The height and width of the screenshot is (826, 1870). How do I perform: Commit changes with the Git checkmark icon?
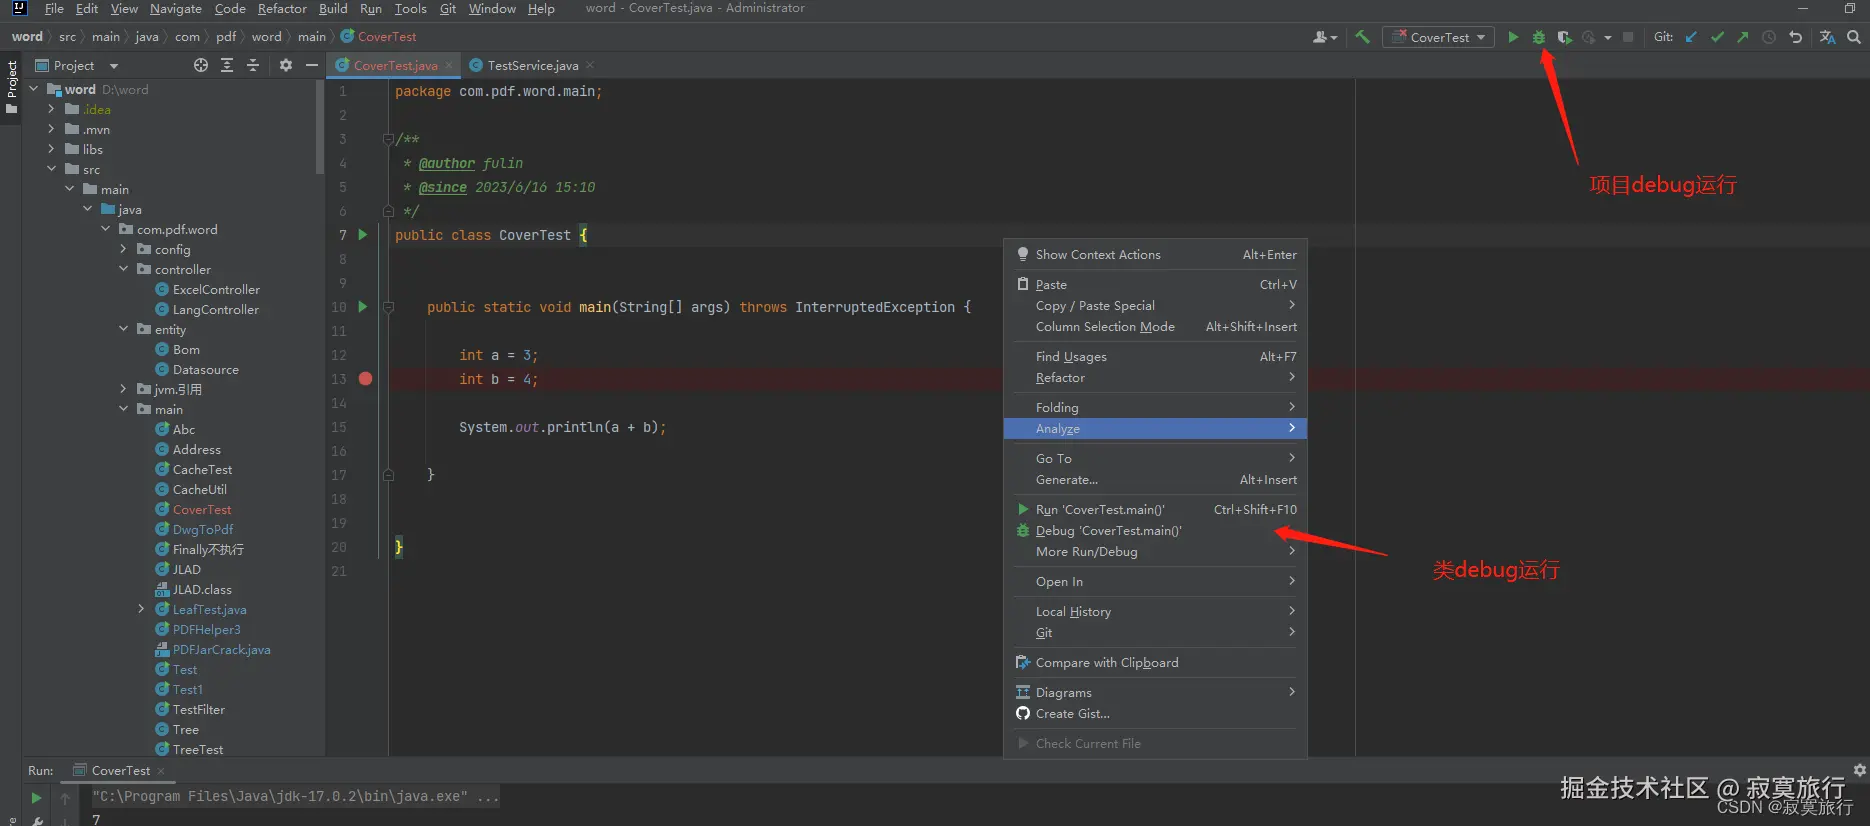pyautogui.click(x=1717, y=37)
